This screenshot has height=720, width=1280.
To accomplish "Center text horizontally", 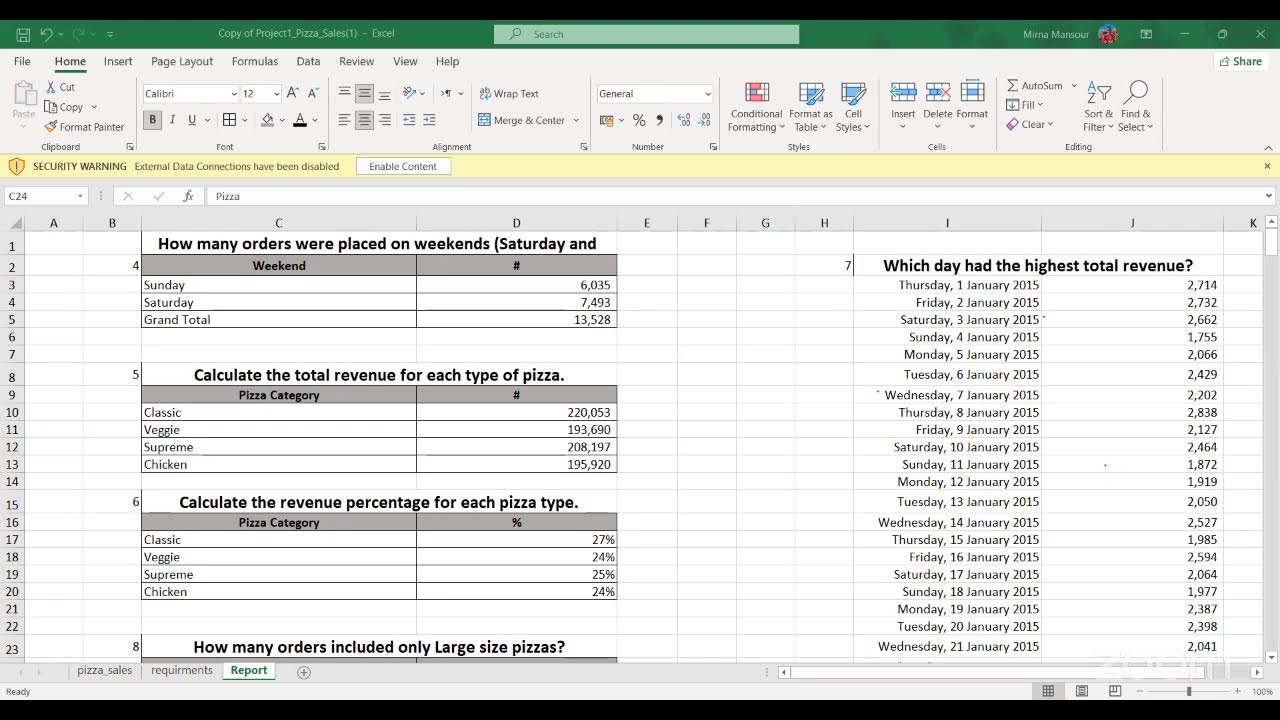I will (364, 120).
